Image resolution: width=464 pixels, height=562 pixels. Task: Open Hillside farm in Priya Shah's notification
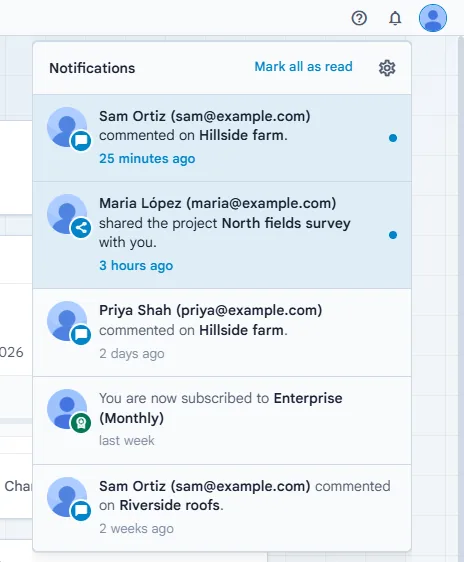(241, 330)
